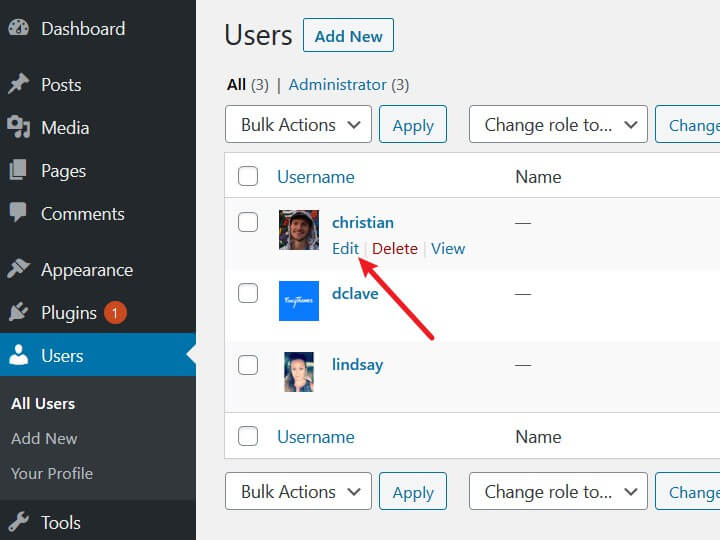Choose Add New in the Users submenu
The width and height of the screenshot is (720, 540).
(44, 439)
